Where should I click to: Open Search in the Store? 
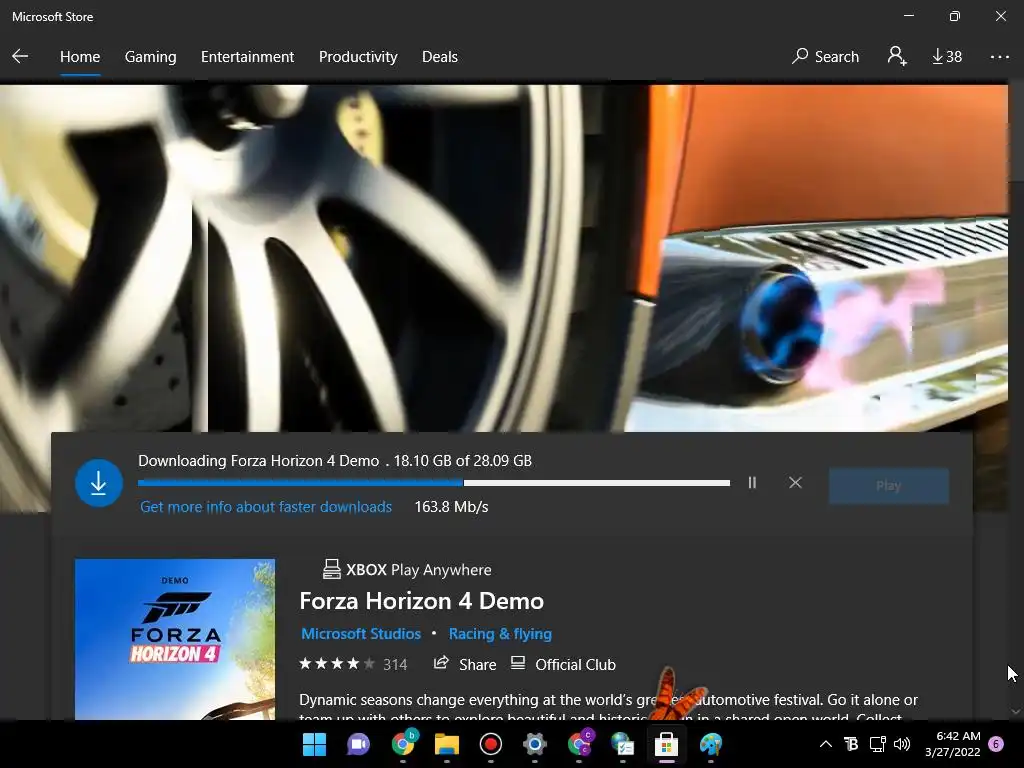825,57
